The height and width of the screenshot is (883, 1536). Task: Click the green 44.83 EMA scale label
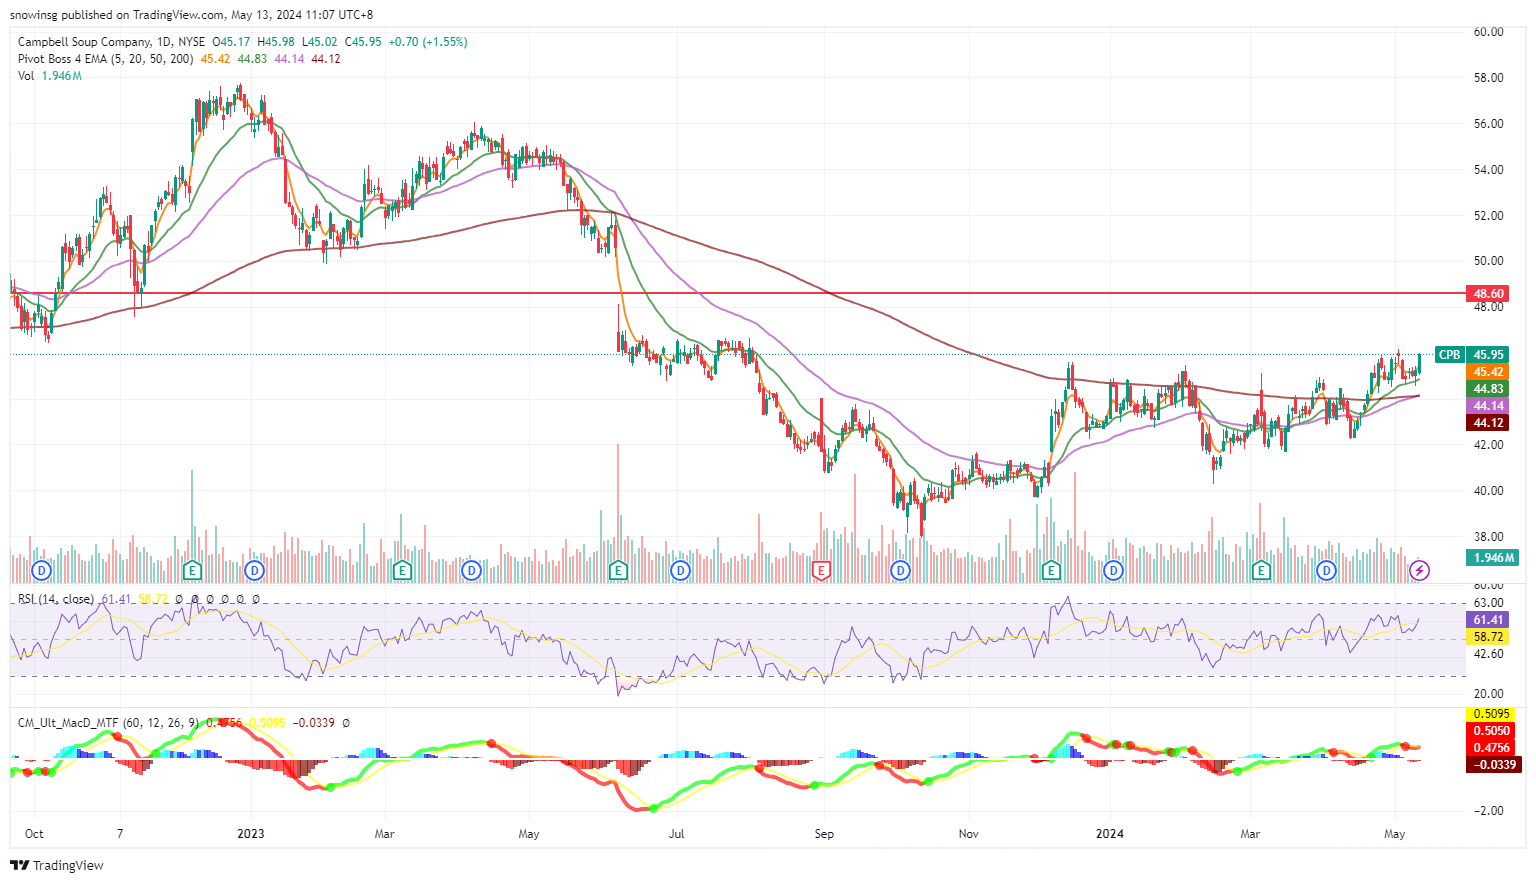[1488, 388]
